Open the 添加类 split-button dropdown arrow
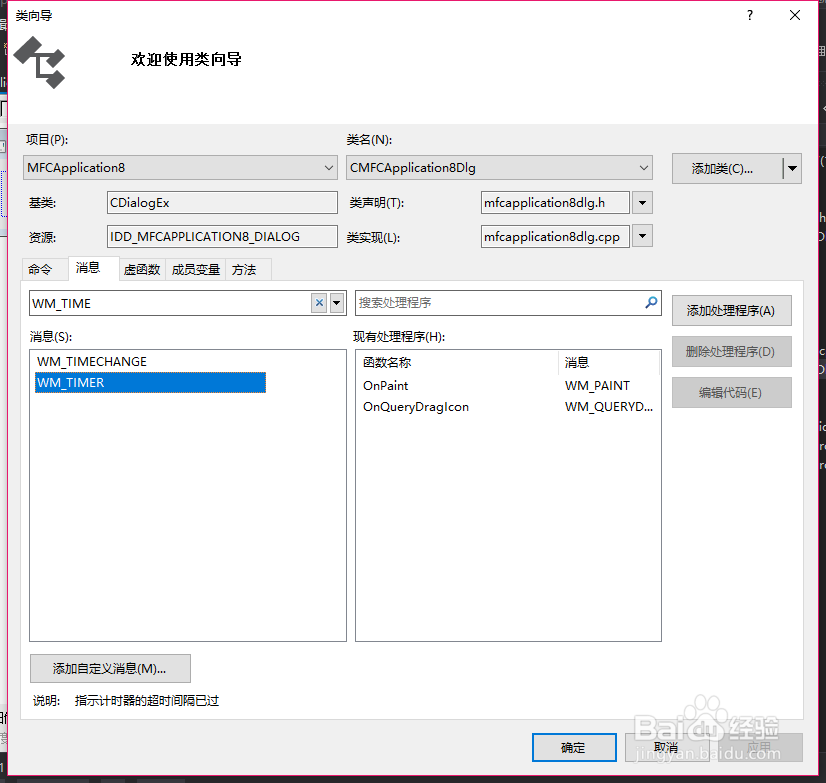Screen dimensions: 826x783 click(x=791, y=168)
